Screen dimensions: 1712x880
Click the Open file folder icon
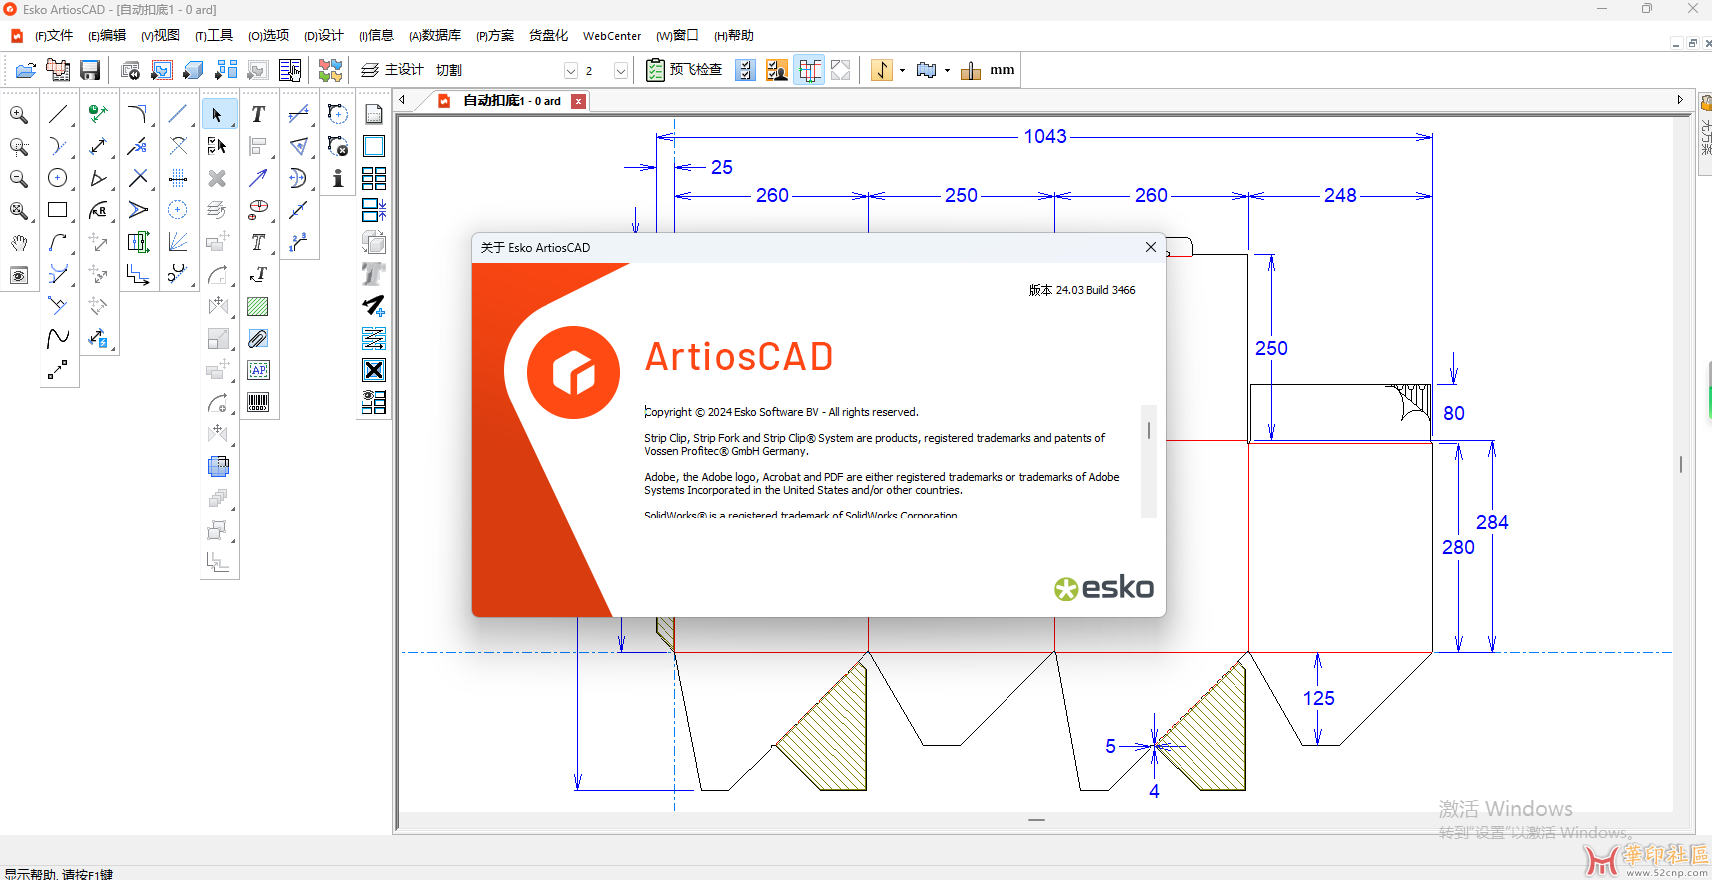point(26,70)
